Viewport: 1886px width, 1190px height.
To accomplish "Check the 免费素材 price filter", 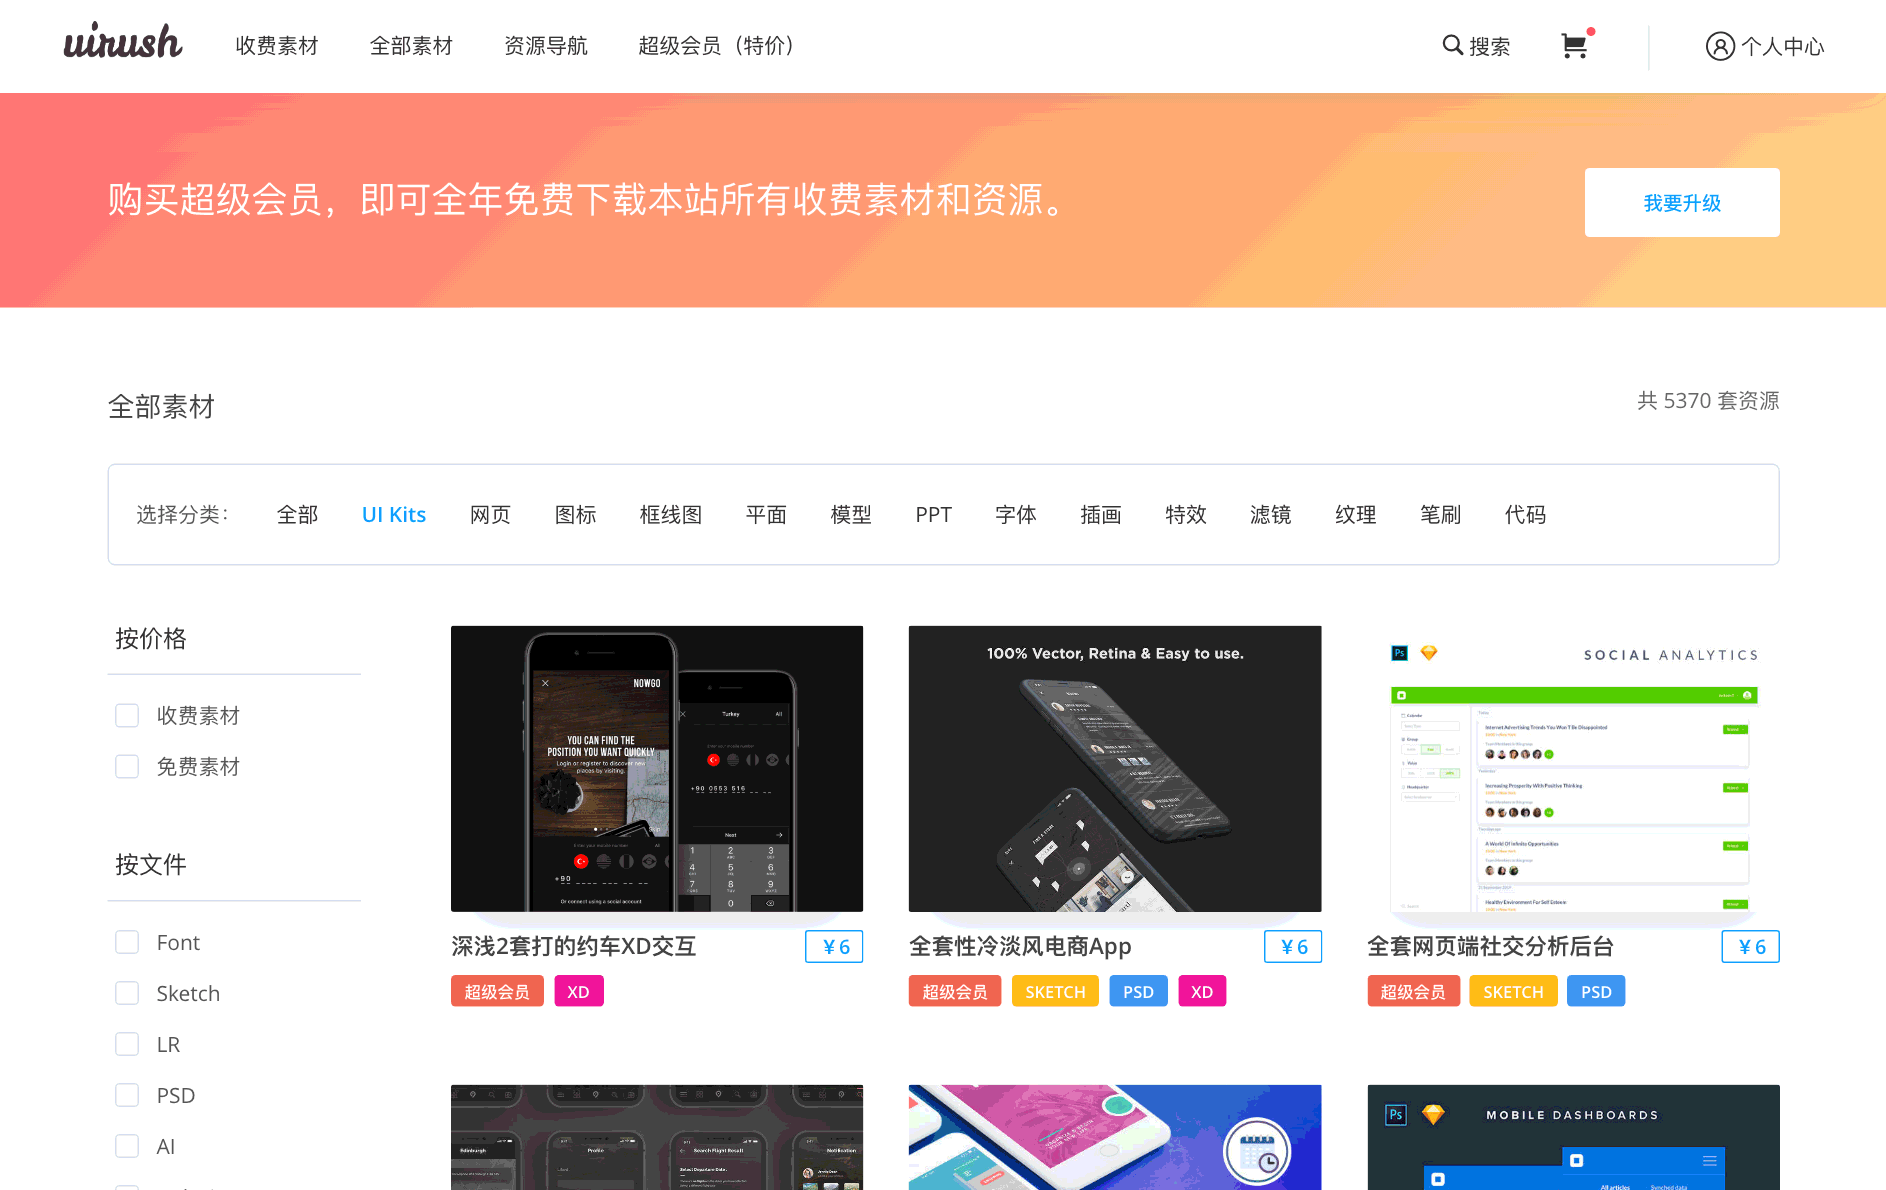I will (127, 767).
